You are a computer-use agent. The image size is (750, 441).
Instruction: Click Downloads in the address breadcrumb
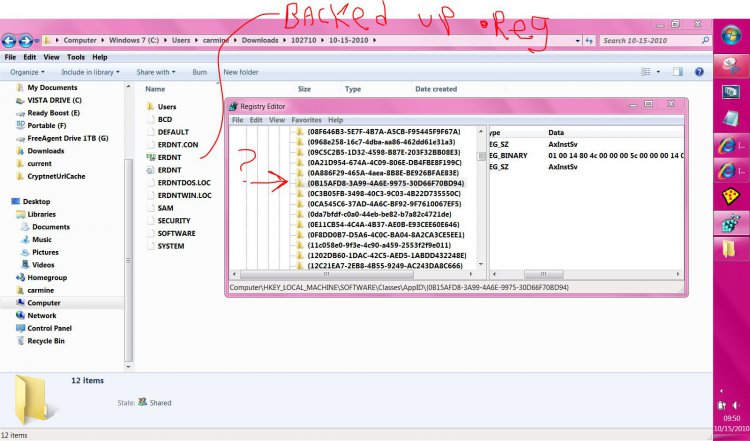(260, 40)
